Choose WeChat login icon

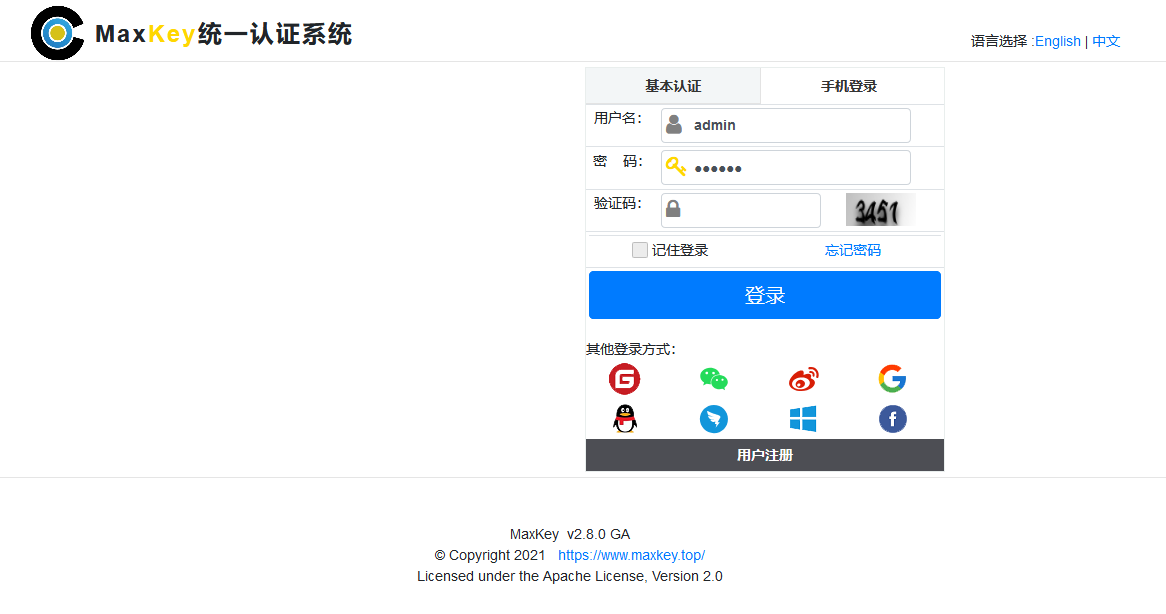coord(713,379)
